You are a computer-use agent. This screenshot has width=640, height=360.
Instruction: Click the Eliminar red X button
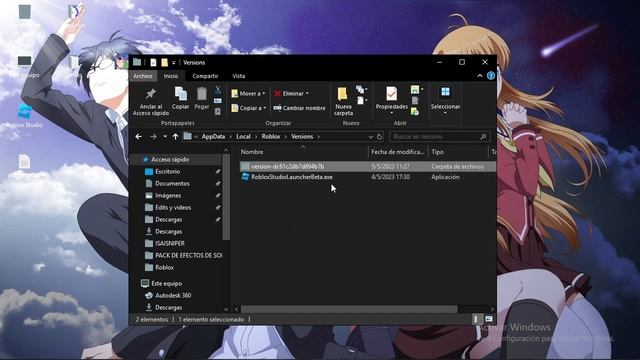tap(291, 93)
